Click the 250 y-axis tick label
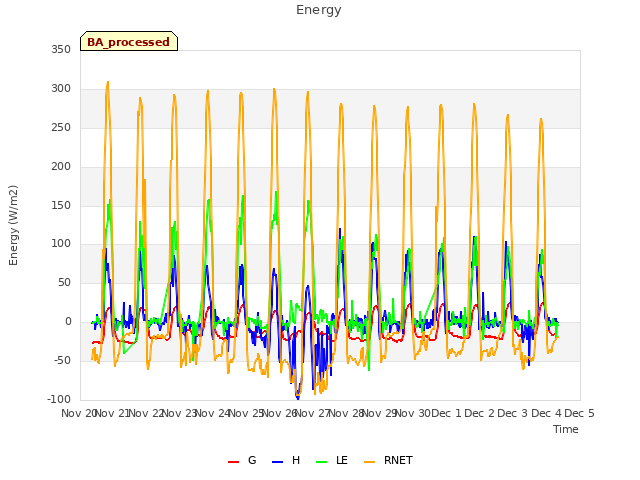 pyautogui.click(x=61, y=127)
